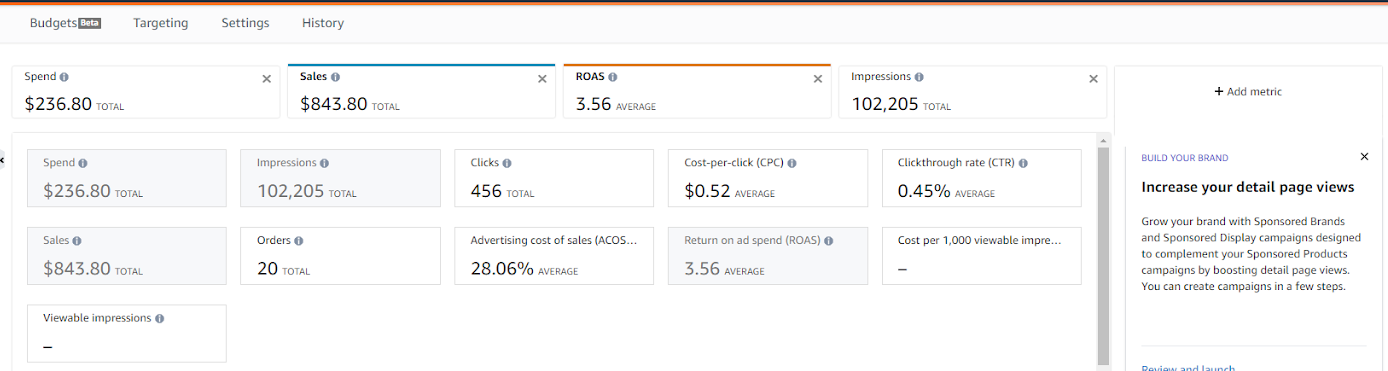Info icon next to top Spend card
Image resolution: width=1388 pixels, height=371 pixels.
click(x=64, y=77)
